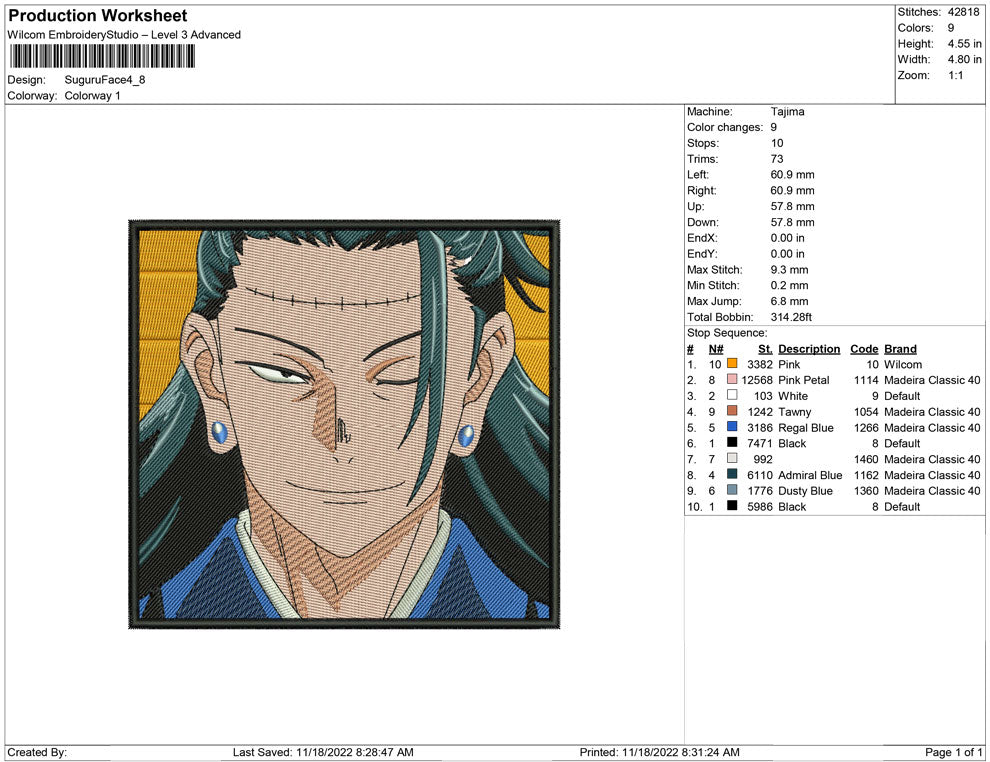Click the Max Jump value '6.8 mm'
The width and height of the screenshot is (990, 762).
(x=789, y=301)
